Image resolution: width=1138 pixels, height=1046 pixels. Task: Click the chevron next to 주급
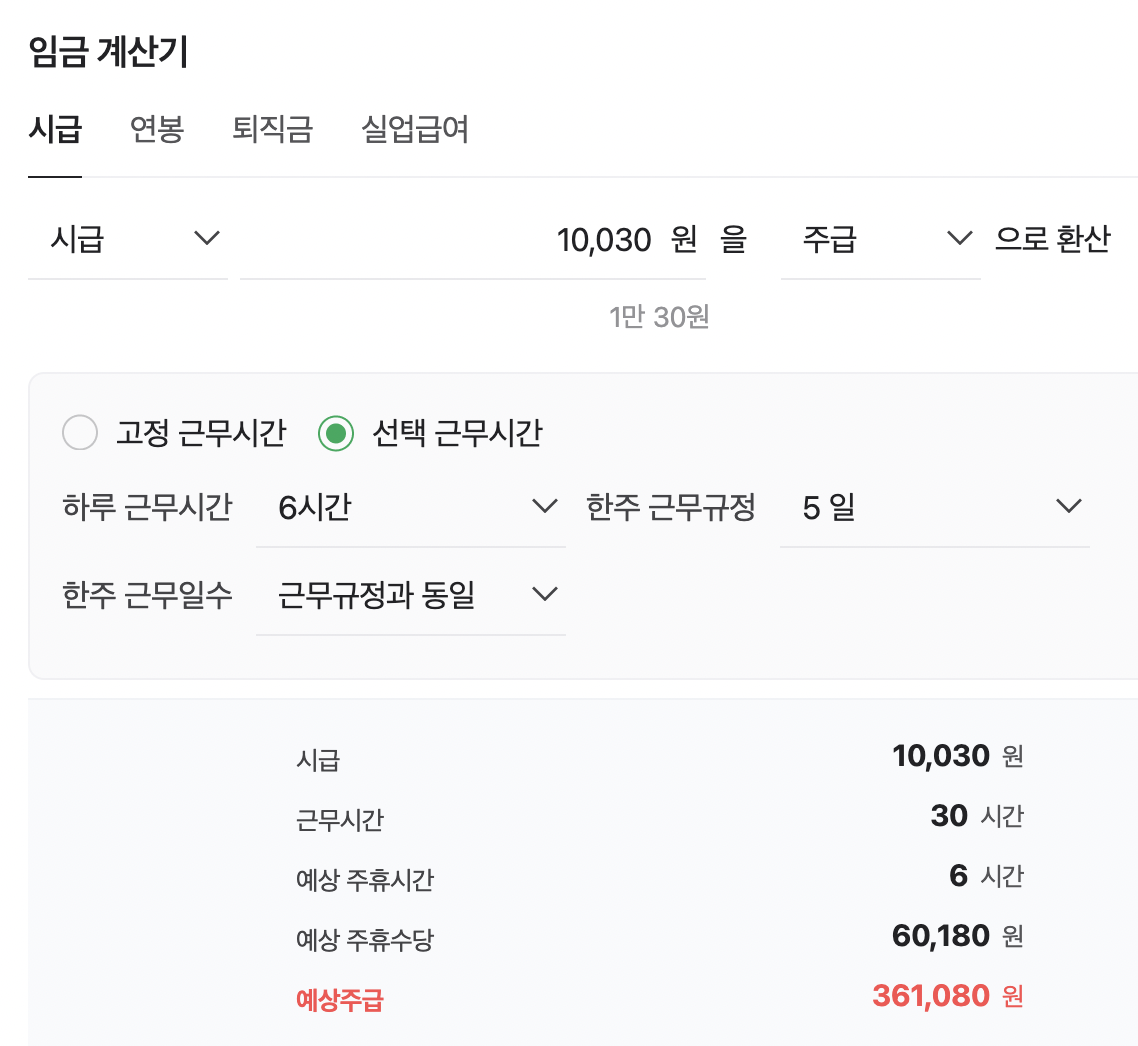[959, 239]
